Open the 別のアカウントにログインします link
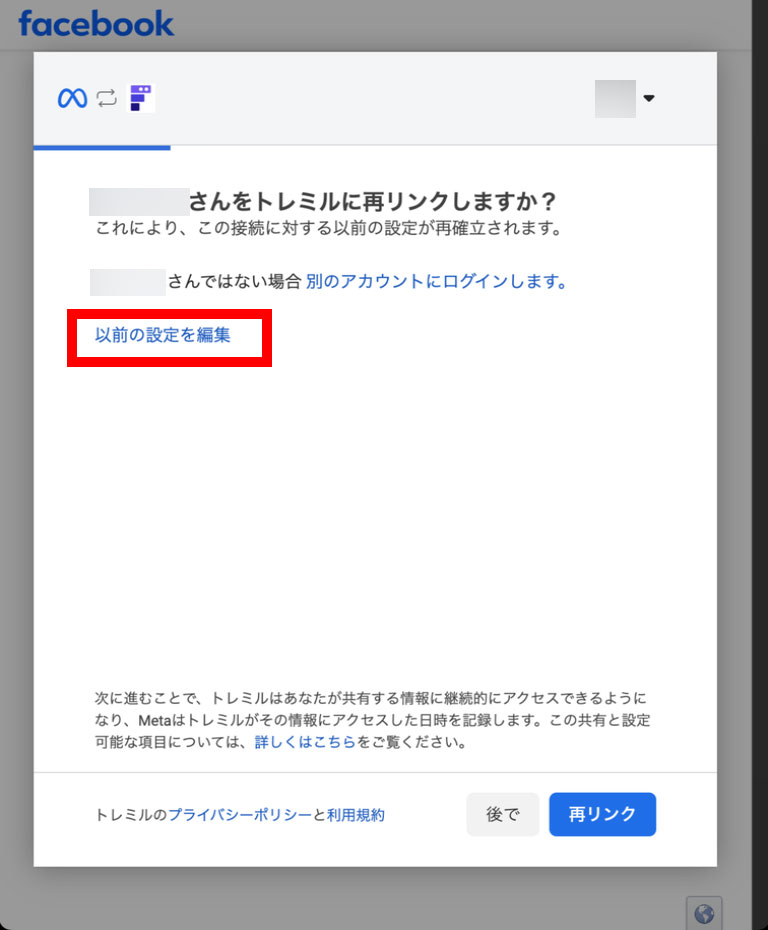 [437, 282]
